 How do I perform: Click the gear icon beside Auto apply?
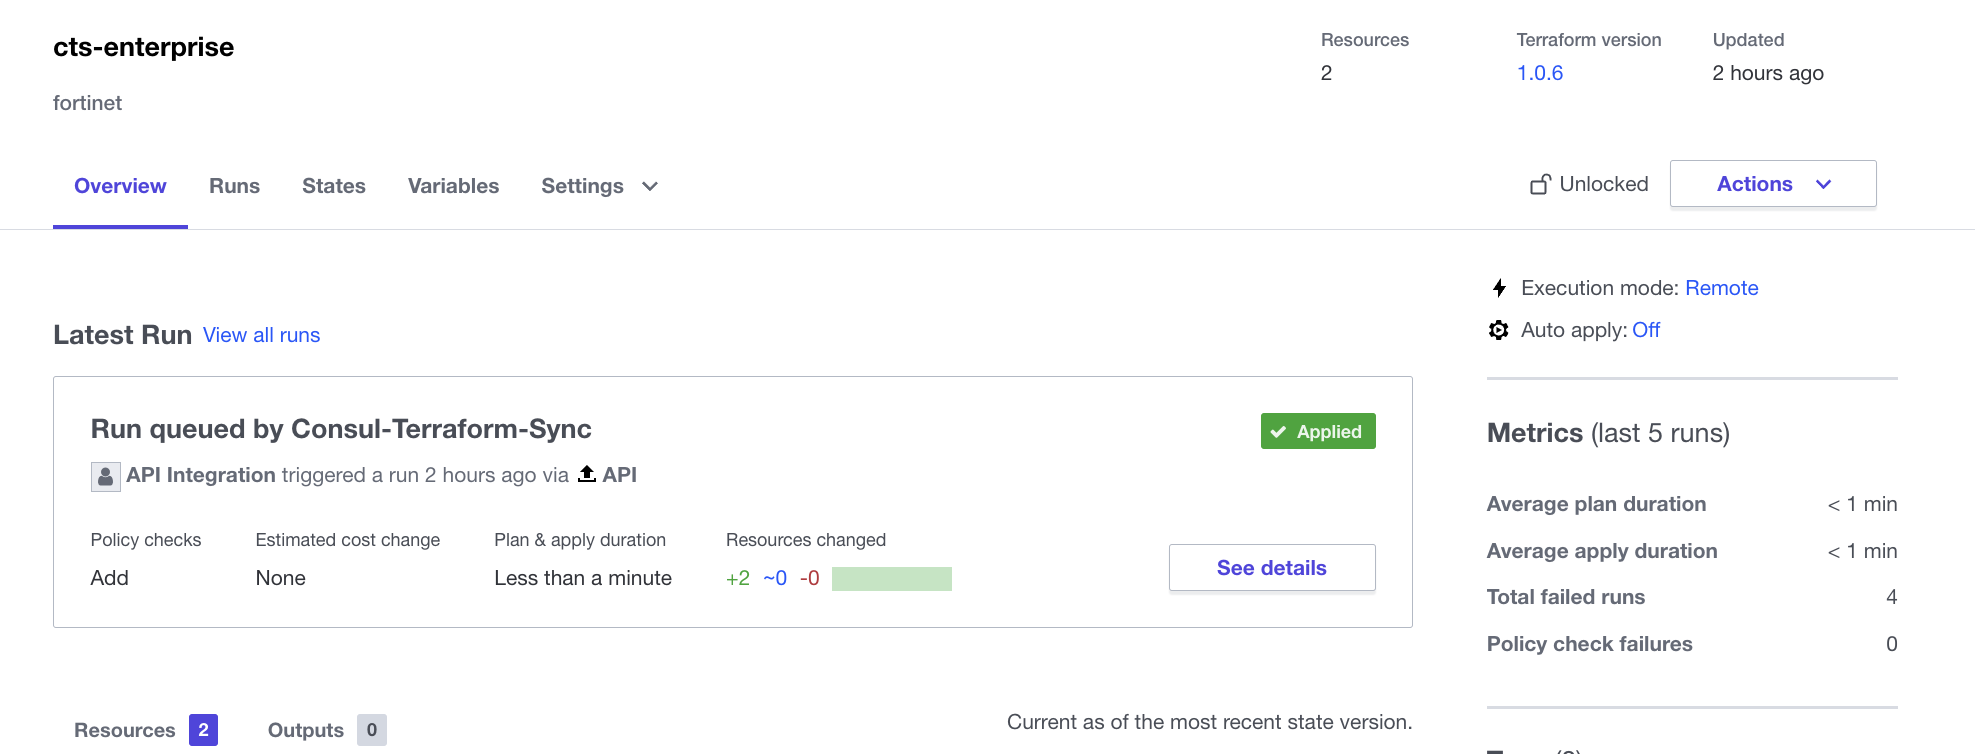[1498, 330]
